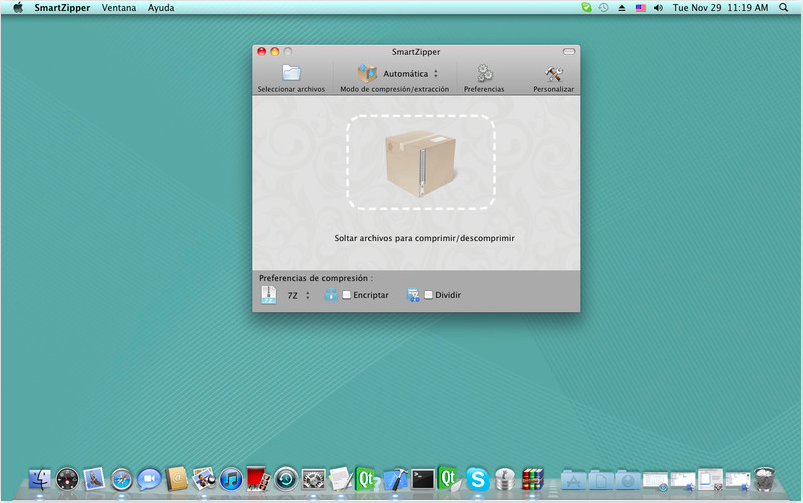Open Qt Assistant from the dock
Viewport: 803px width, 503px height.
pyautogui.click(x=367, y=479)
